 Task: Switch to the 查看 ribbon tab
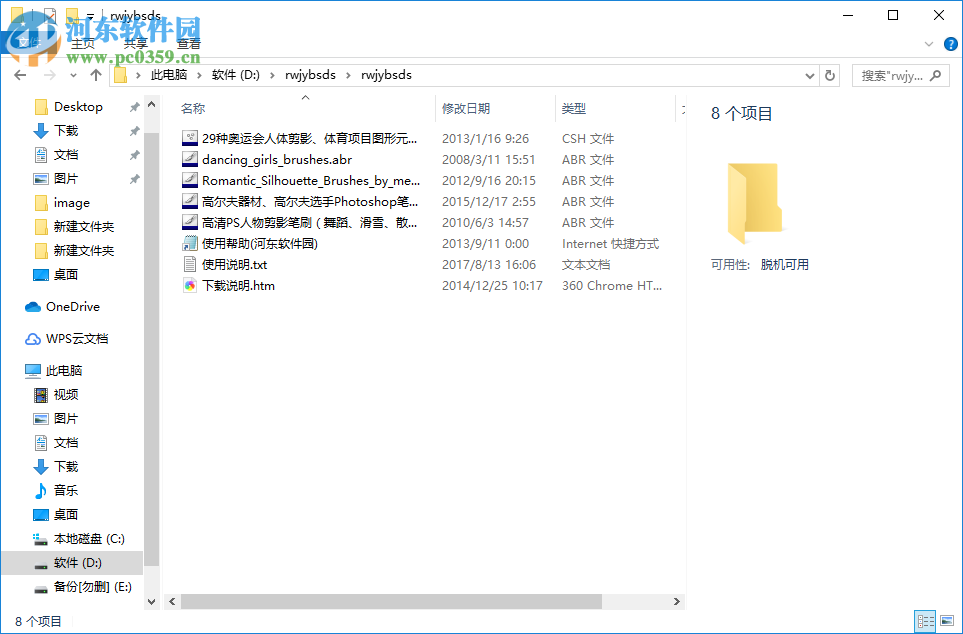point(189,44)
